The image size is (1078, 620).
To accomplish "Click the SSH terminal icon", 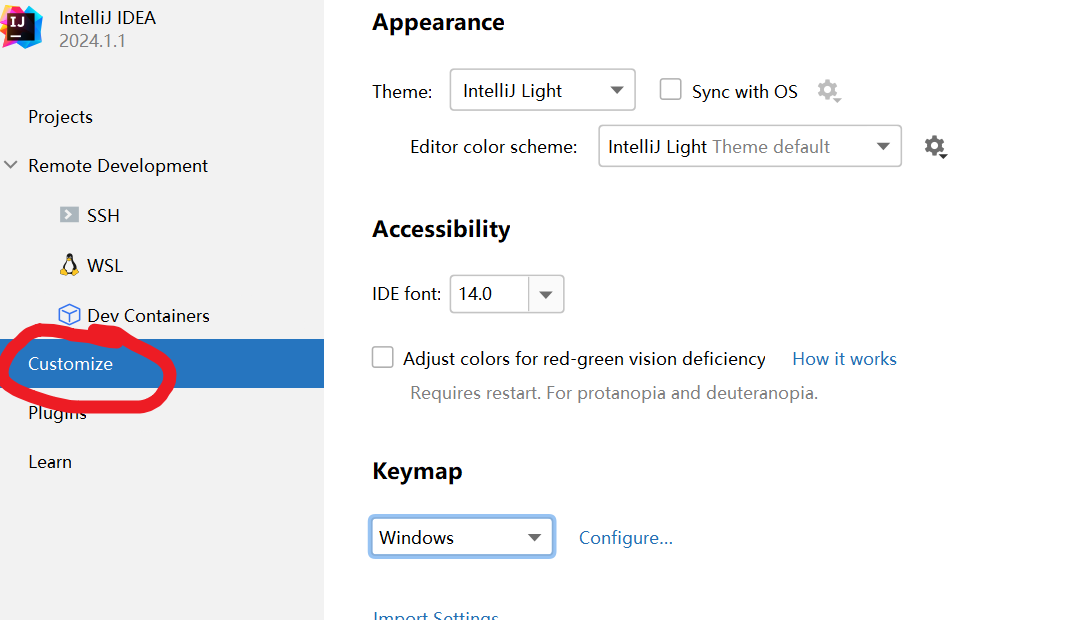I will click(69, 215).
